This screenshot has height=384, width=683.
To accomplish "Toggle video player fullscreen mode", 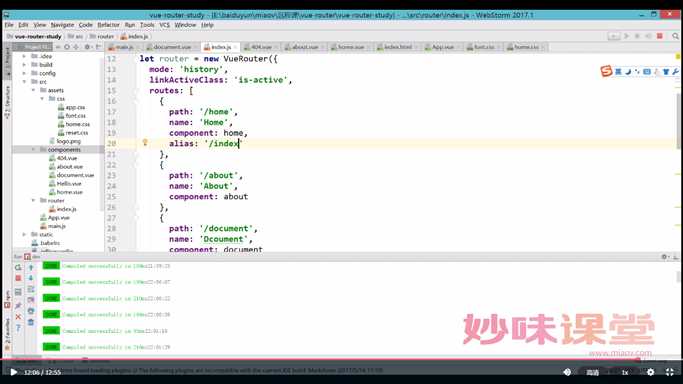I will [x=669, y=372].
